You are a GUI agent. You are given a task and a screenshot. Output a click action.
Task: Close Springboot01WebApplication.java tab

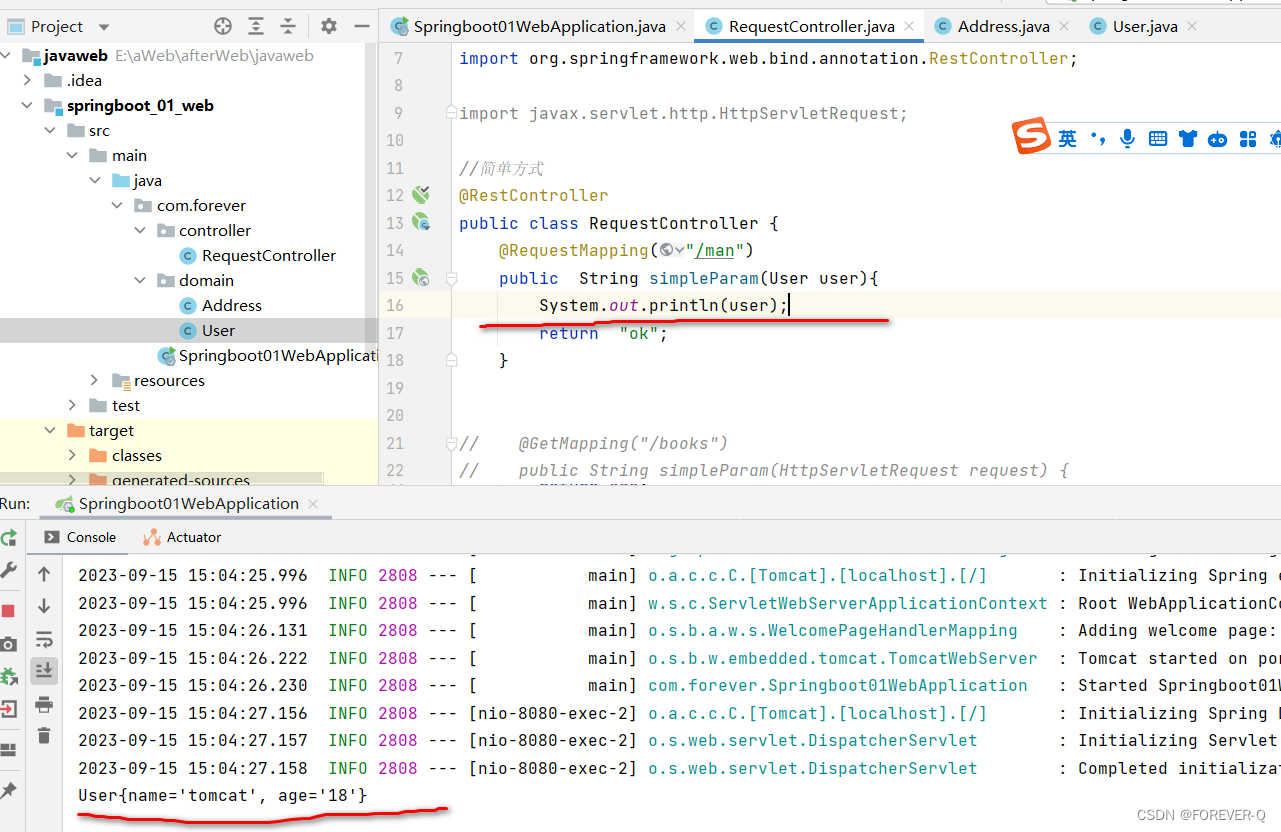point(681,27)
